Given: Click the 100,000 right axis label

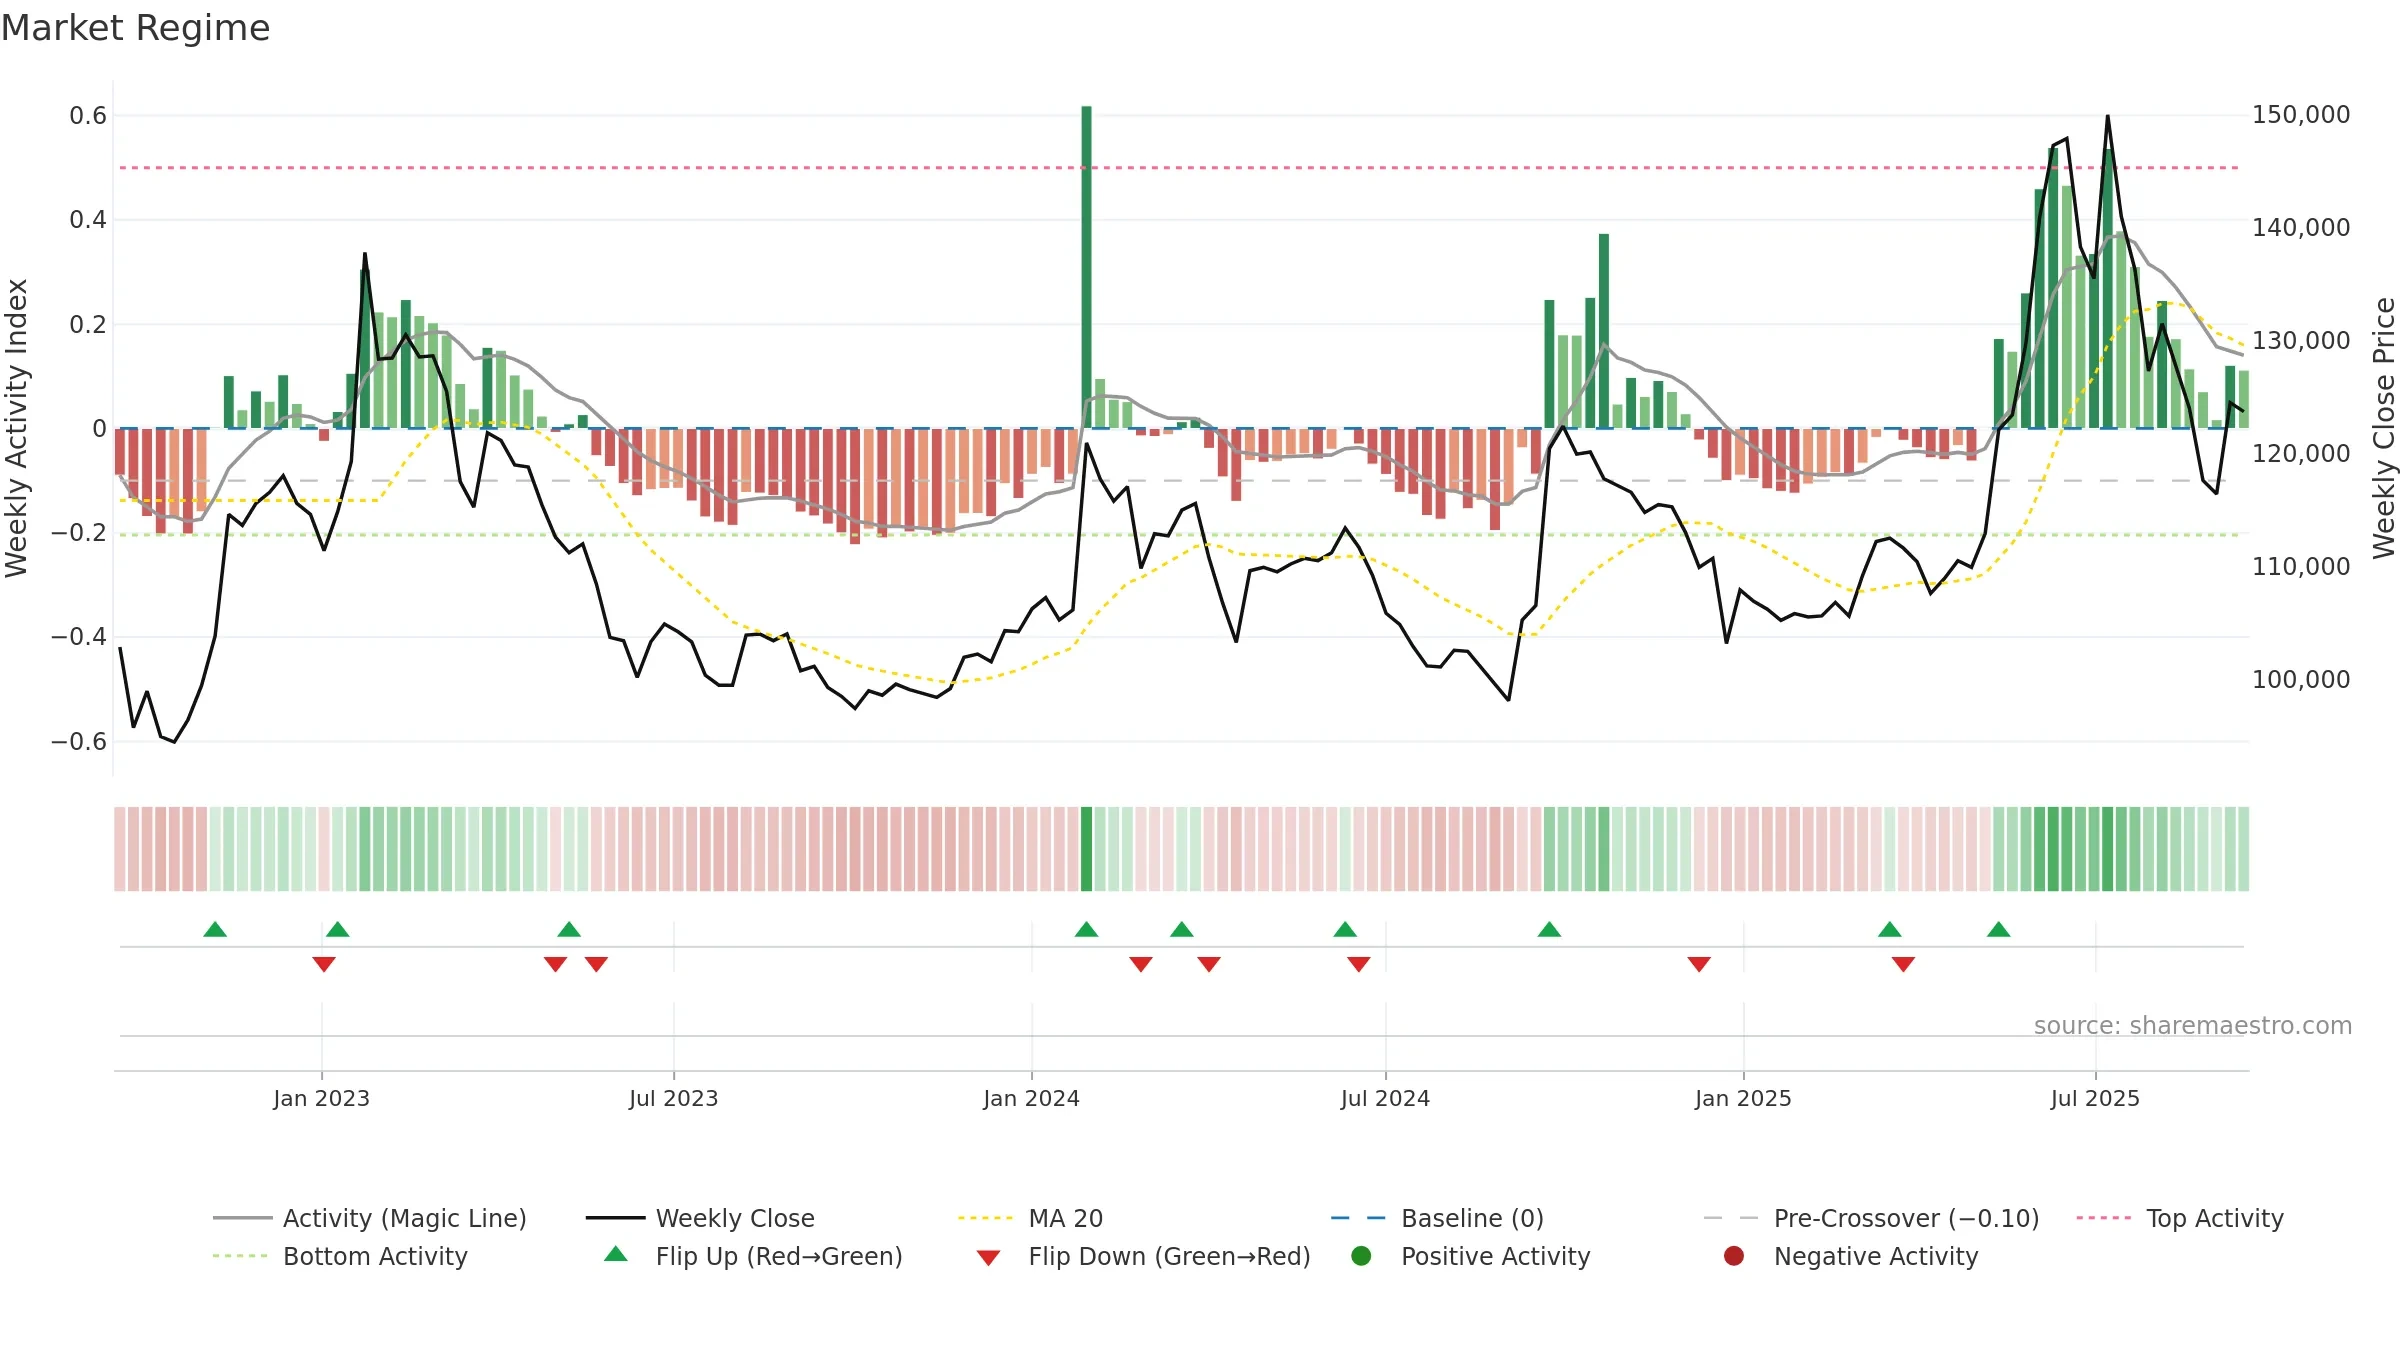Looking at the screenshot, I should click(x=2301, y=680).
